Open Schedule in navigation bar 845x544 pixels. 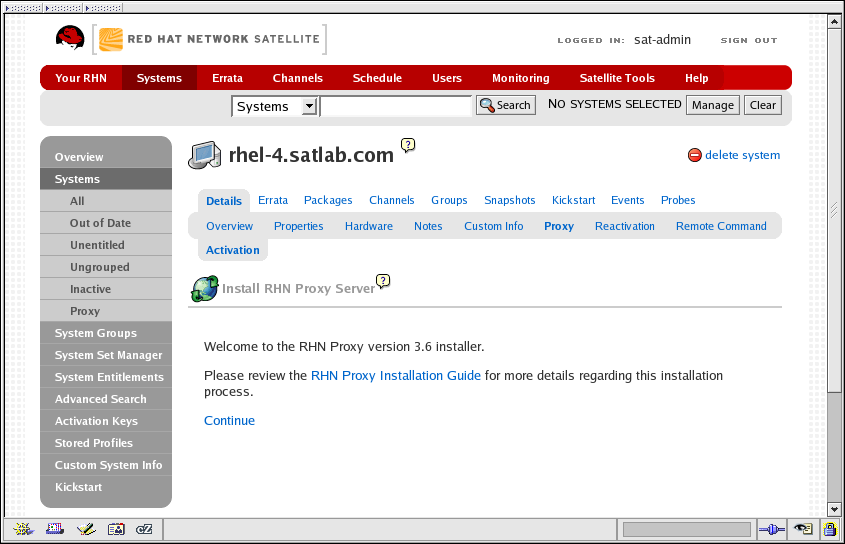pos(377,78)
